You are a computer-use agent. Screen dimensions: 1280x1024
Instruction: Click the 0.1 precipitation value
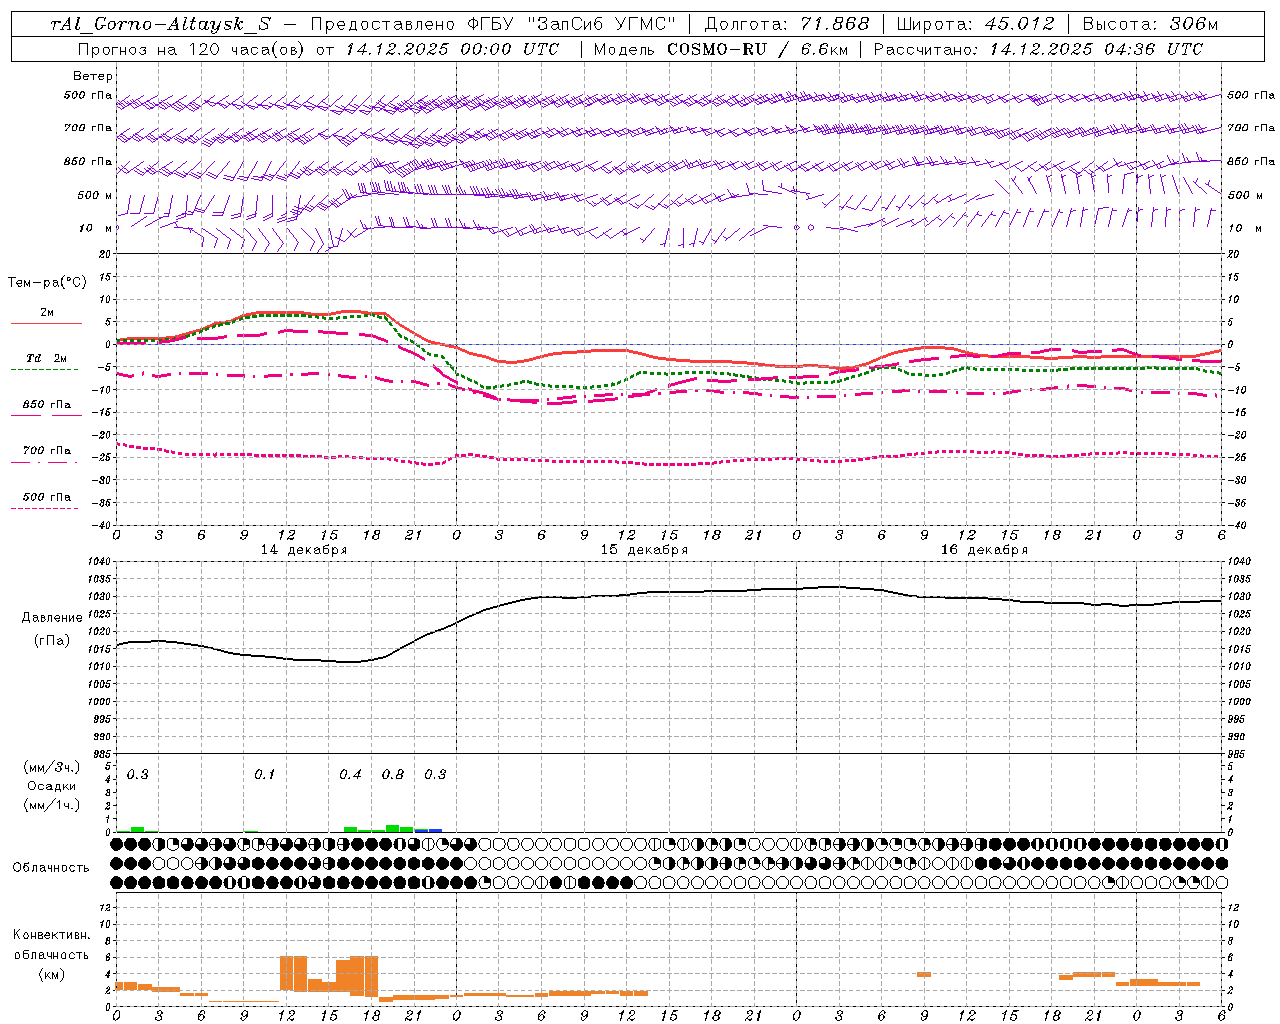coord(265,775)
